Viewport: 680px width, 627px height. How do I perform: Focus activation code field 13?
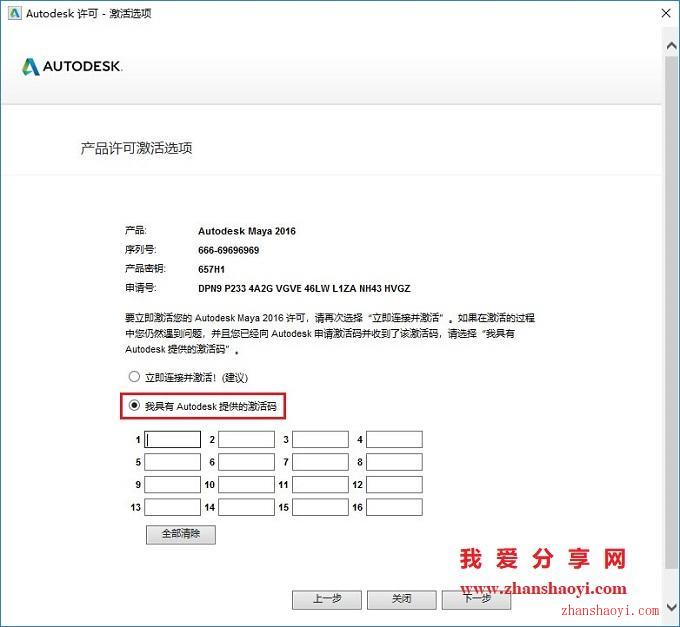coord(173,507)
